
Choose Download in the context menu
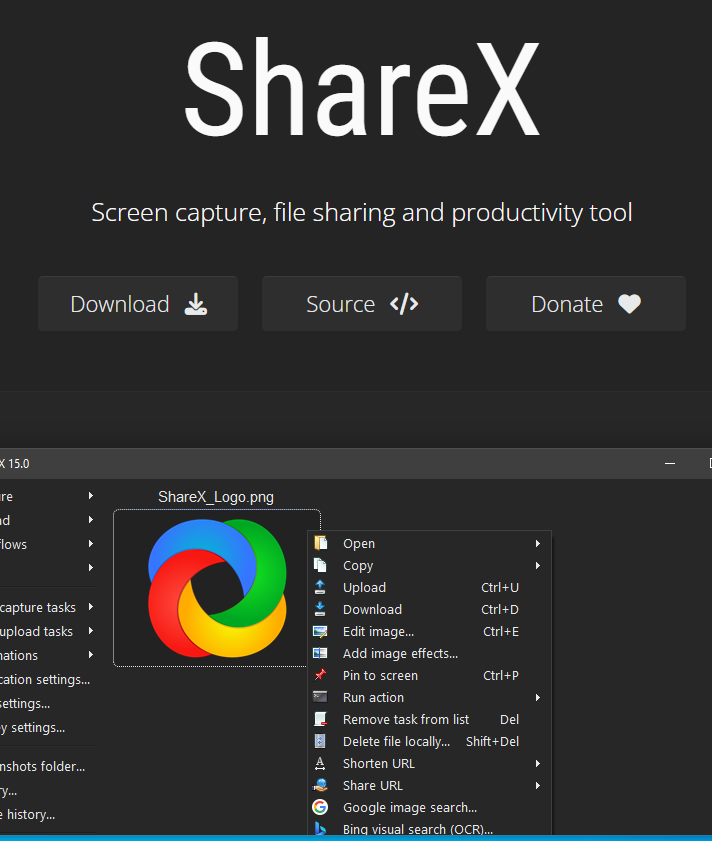tap(430, 609)
